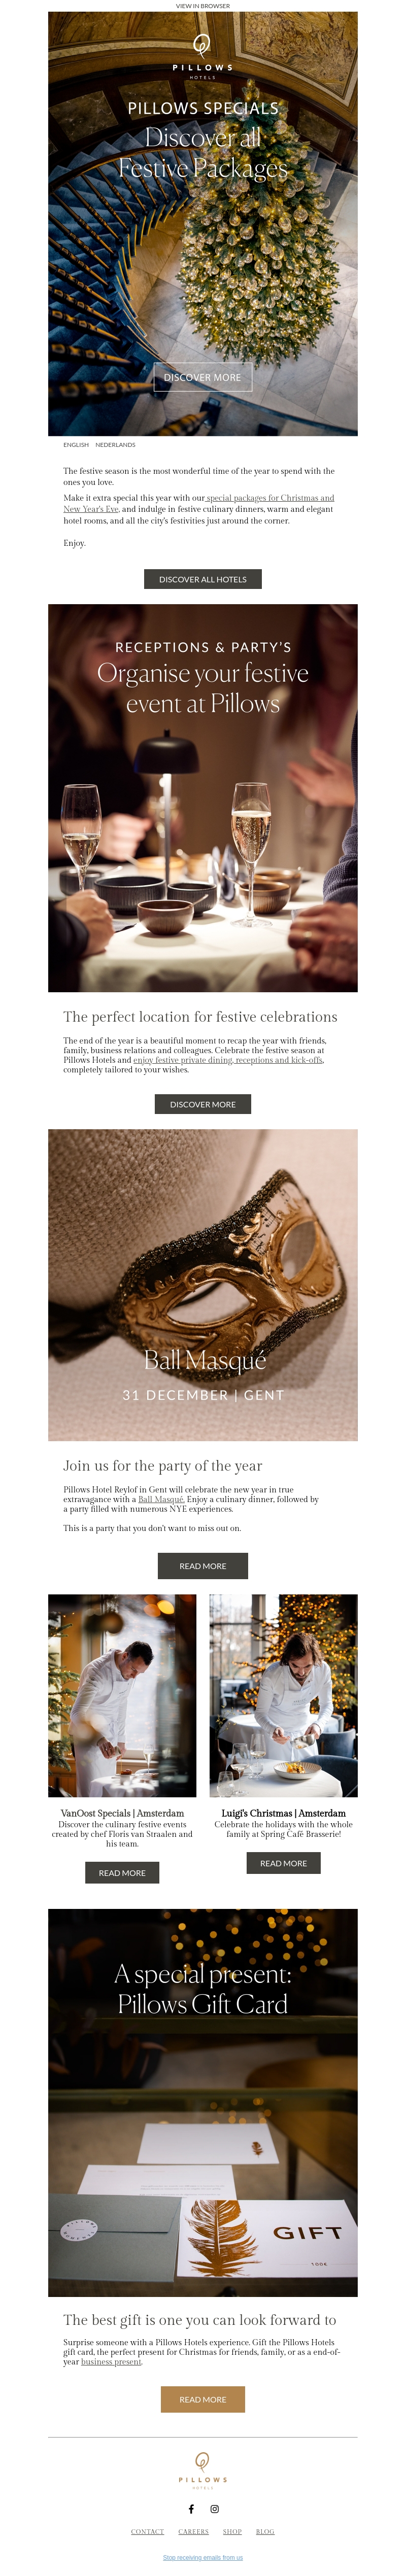Click the Discover More hero button
The image size is (406, 2576).
202,377
